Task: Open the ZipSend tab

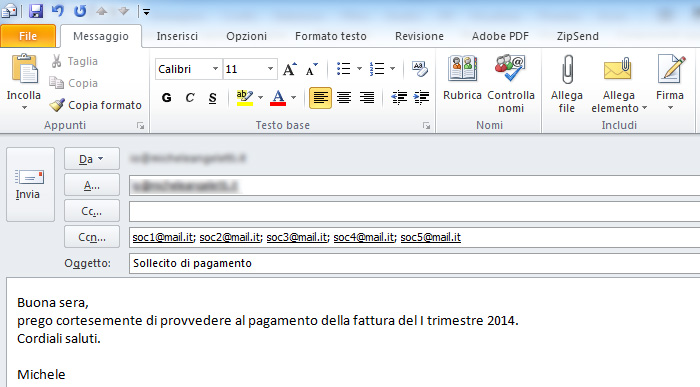Action: point(578,36)
